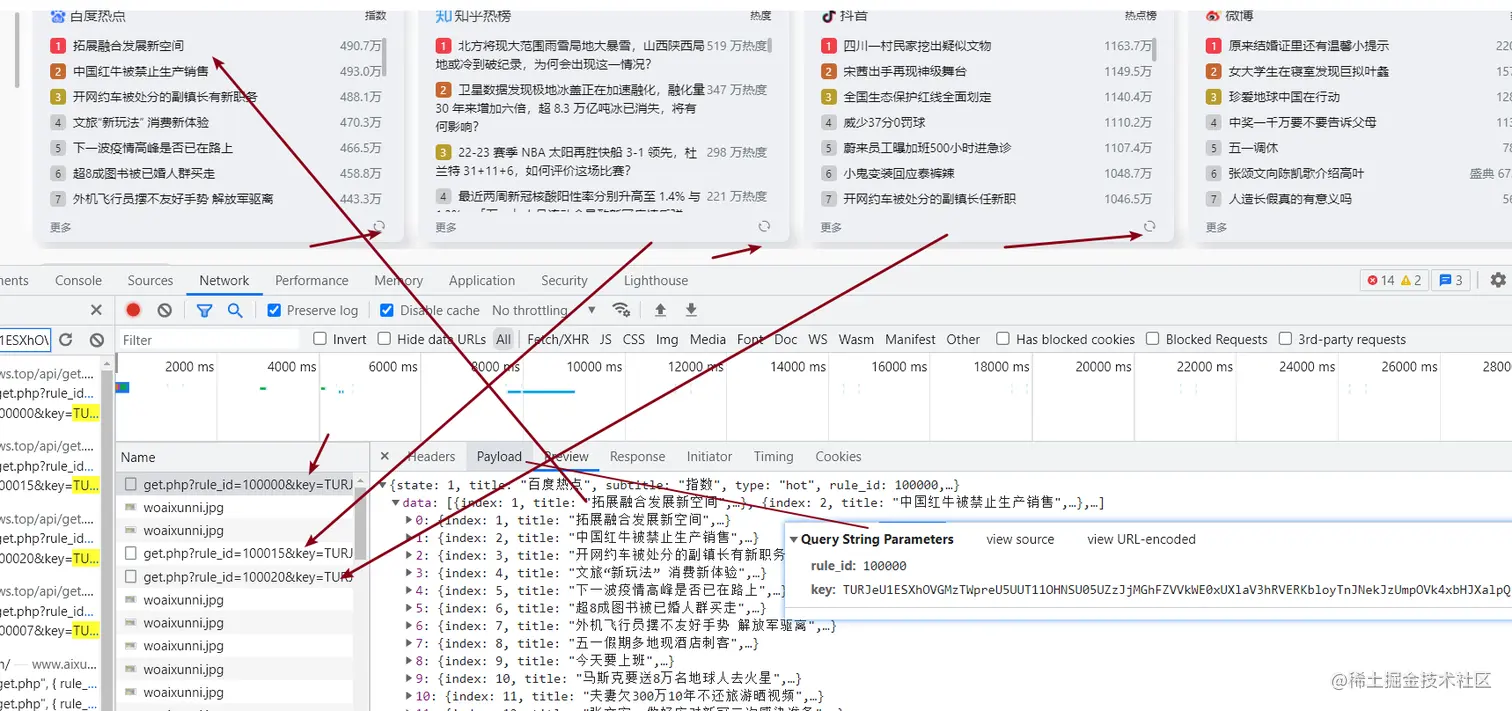Open the Lighthouse tab
Viewport: 1512px width, 711px height.
click(656, 281)
